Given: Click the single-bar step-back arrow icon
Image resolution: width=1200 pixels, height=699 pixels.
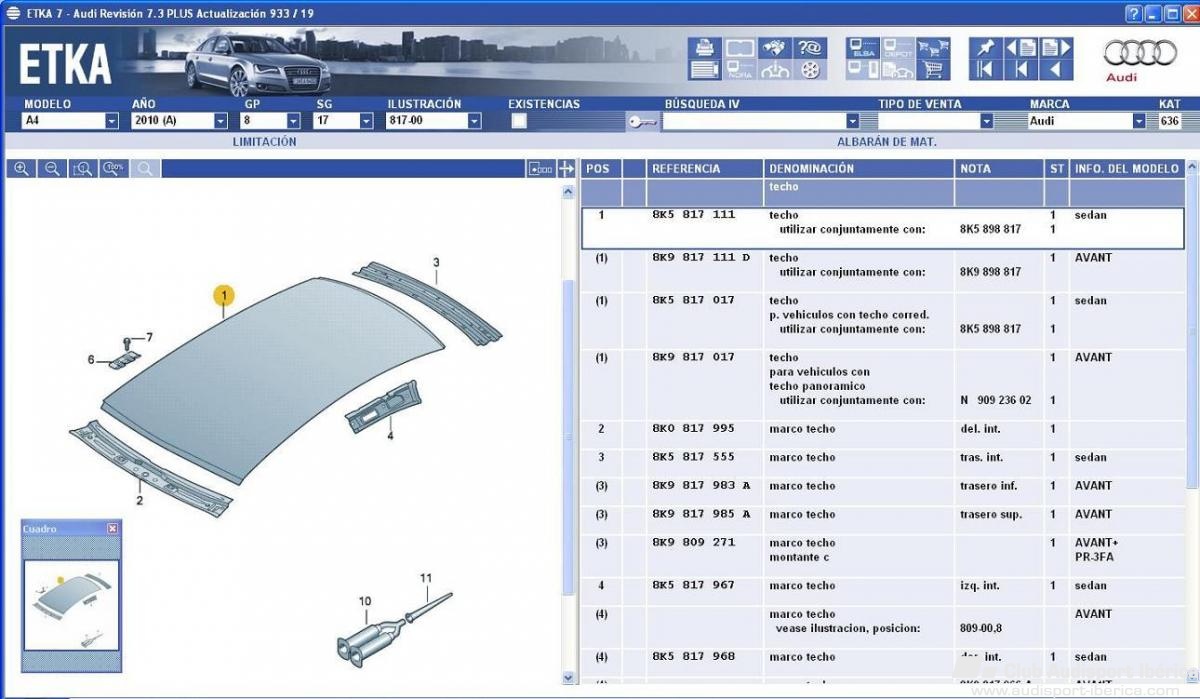Looking at the screenshot, I should [1021, 70].
